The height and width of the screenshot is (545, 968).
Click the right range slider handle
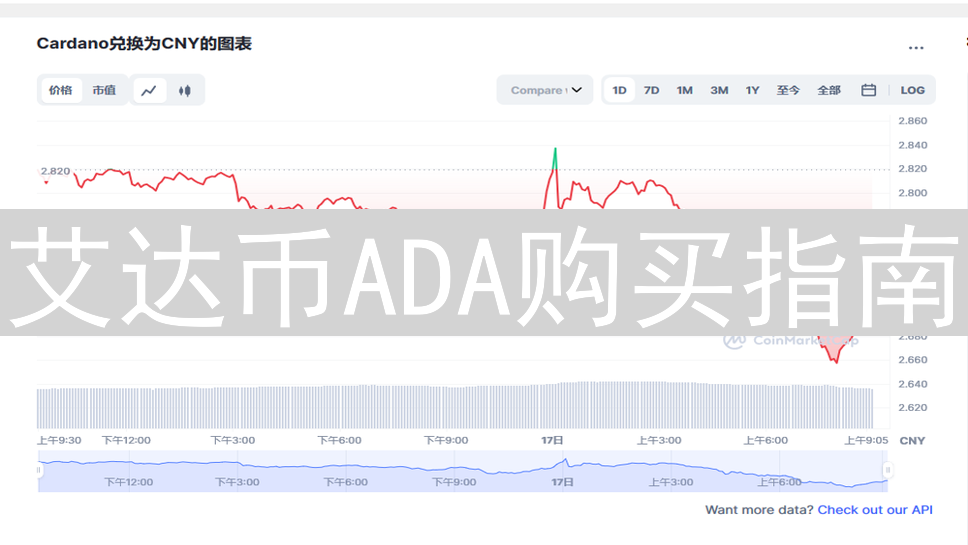[888, 470]
